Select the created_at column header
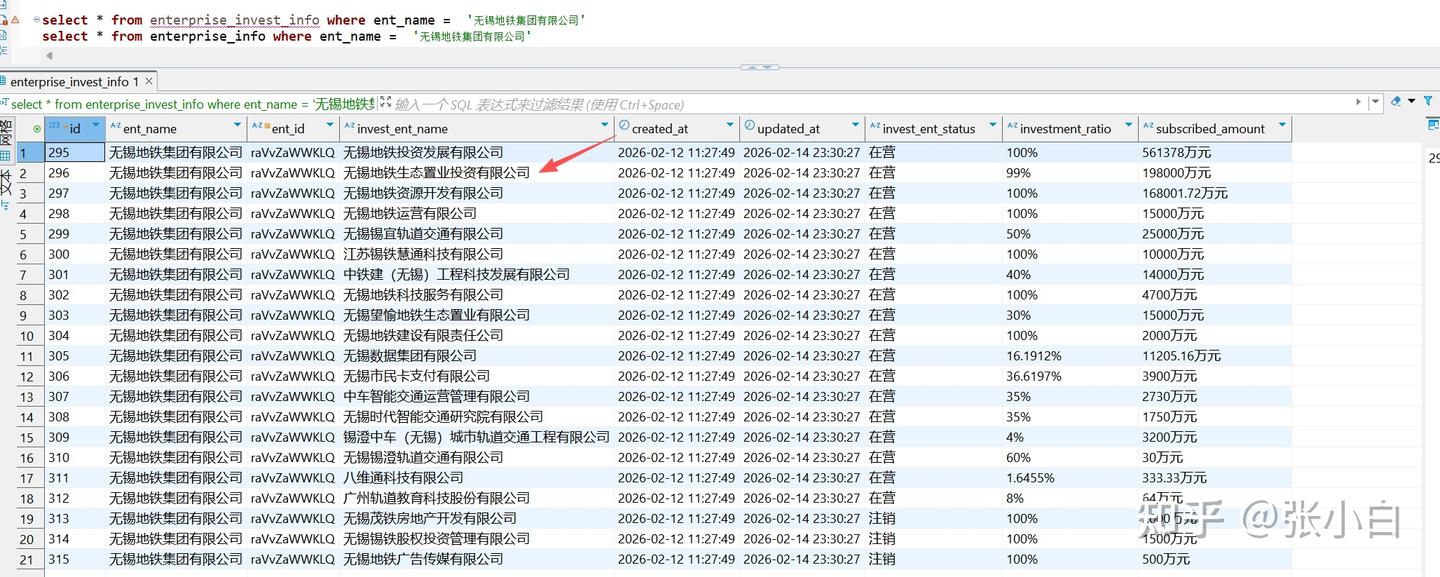Screen dimensions: 1440x577 [x=677, y=128]
